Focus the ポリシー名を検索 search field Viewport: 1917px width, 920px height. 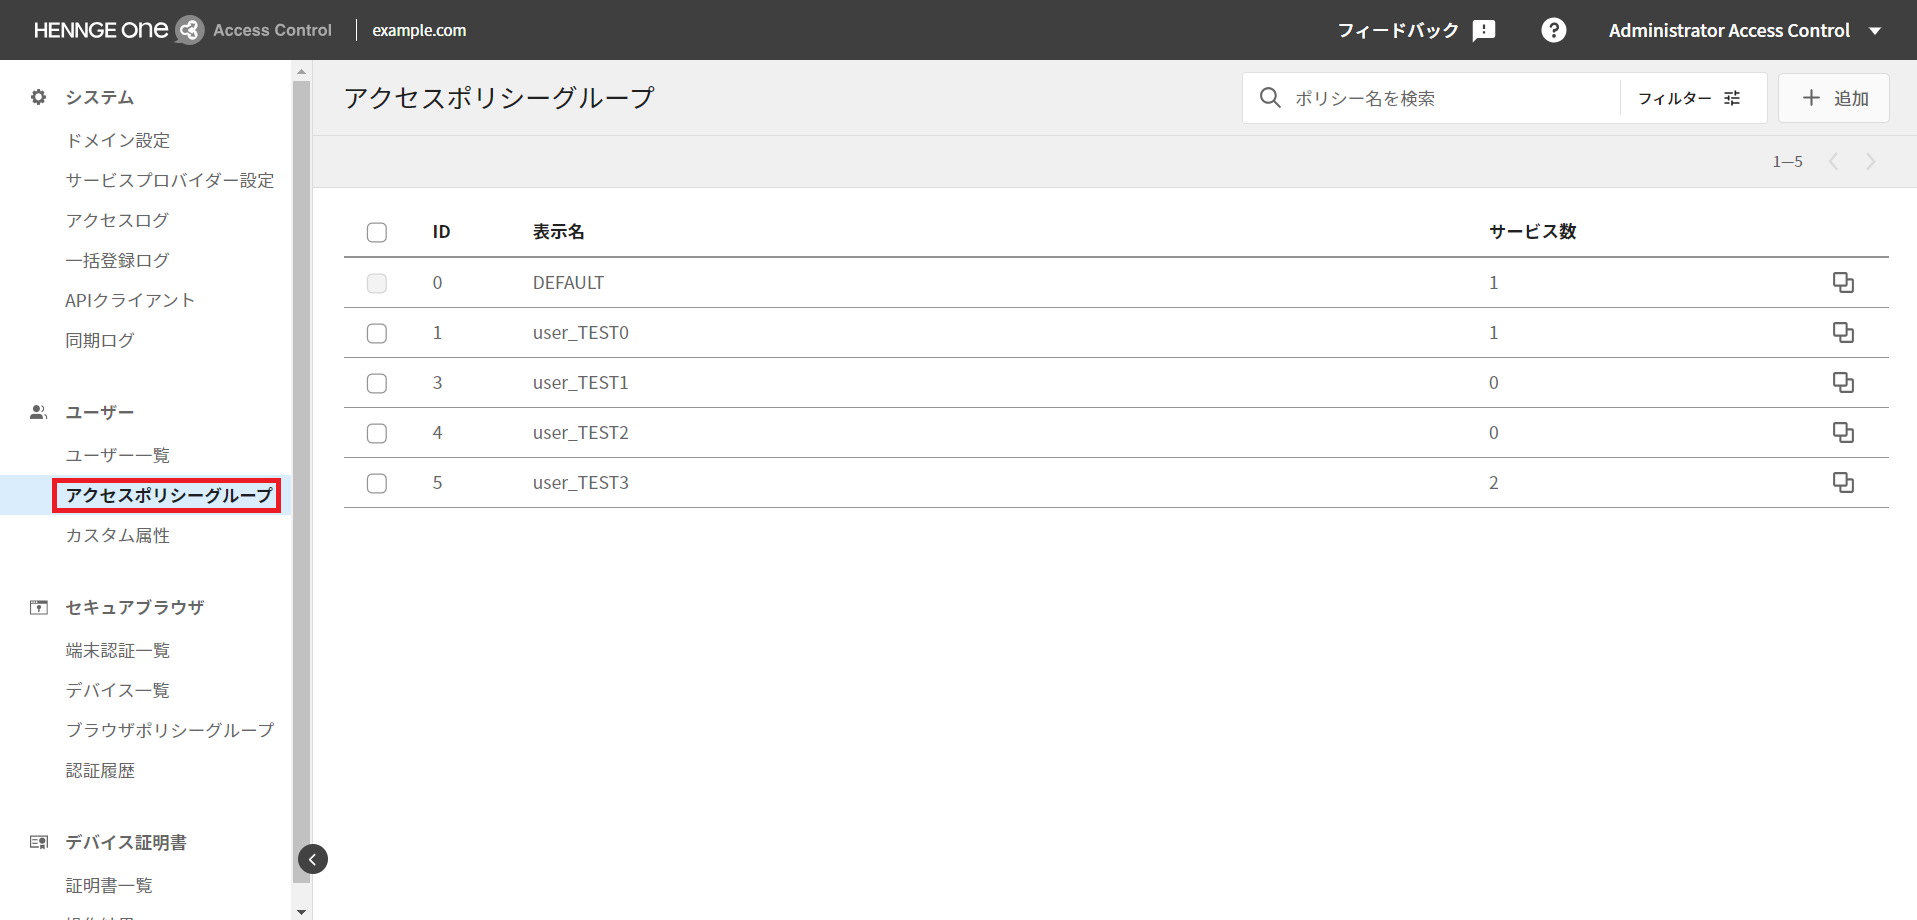click(1450, 98)
